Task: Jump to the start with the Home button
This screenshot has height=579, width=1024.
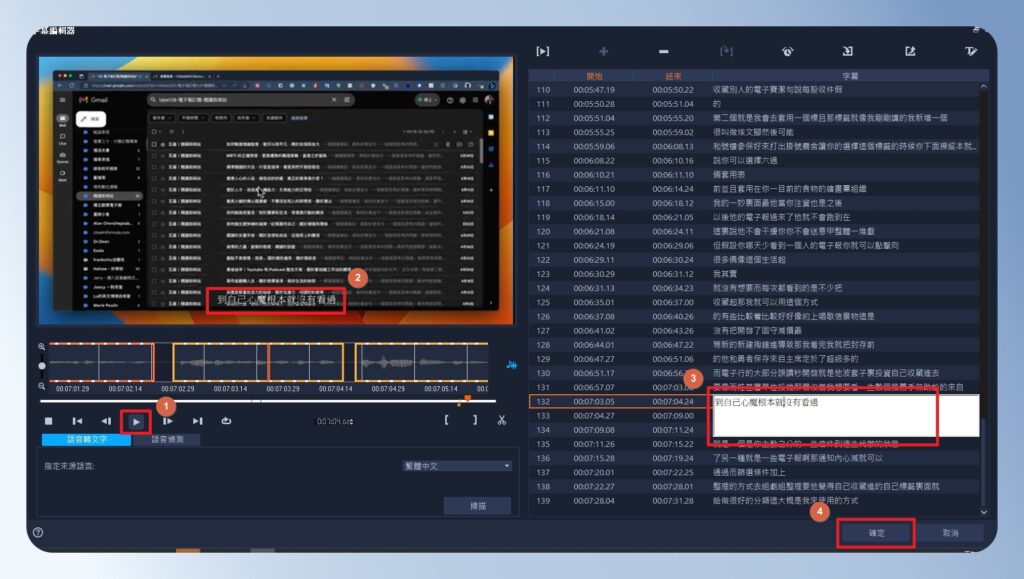Action: [77, 421]
